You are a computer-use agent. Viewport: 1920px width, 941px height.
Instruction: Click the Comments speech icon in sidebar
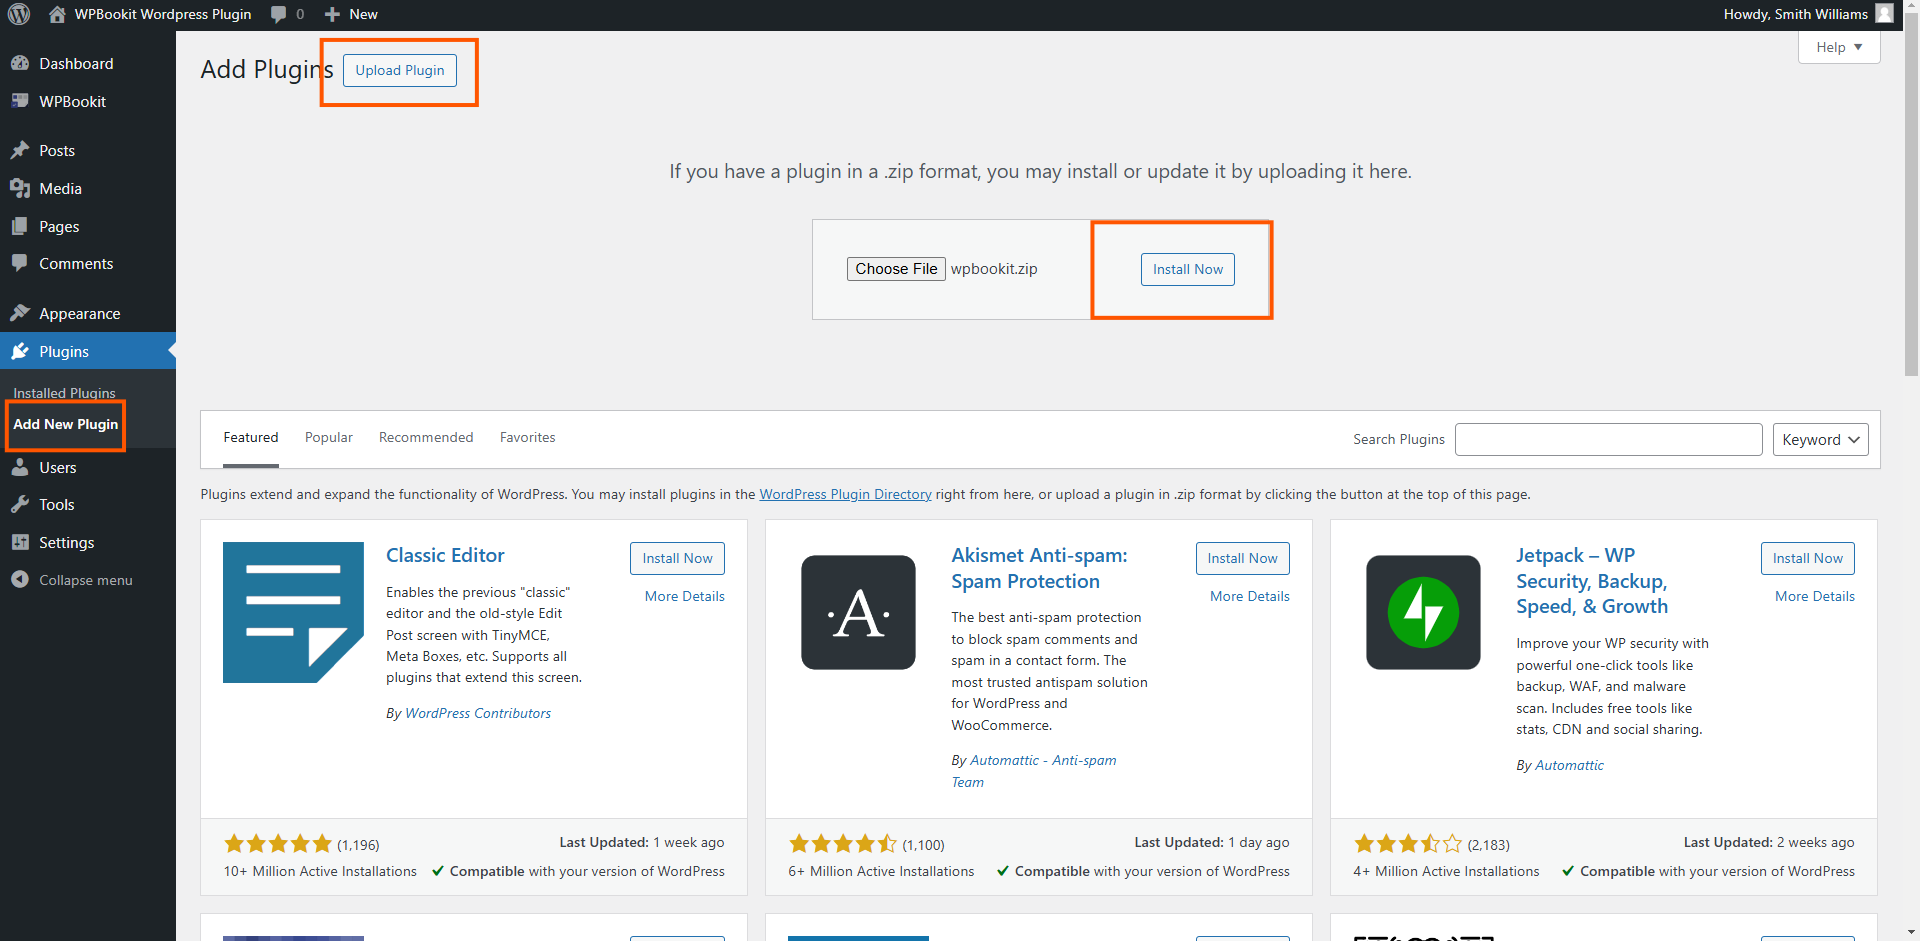pyautogui.click(x=20, y=263)
